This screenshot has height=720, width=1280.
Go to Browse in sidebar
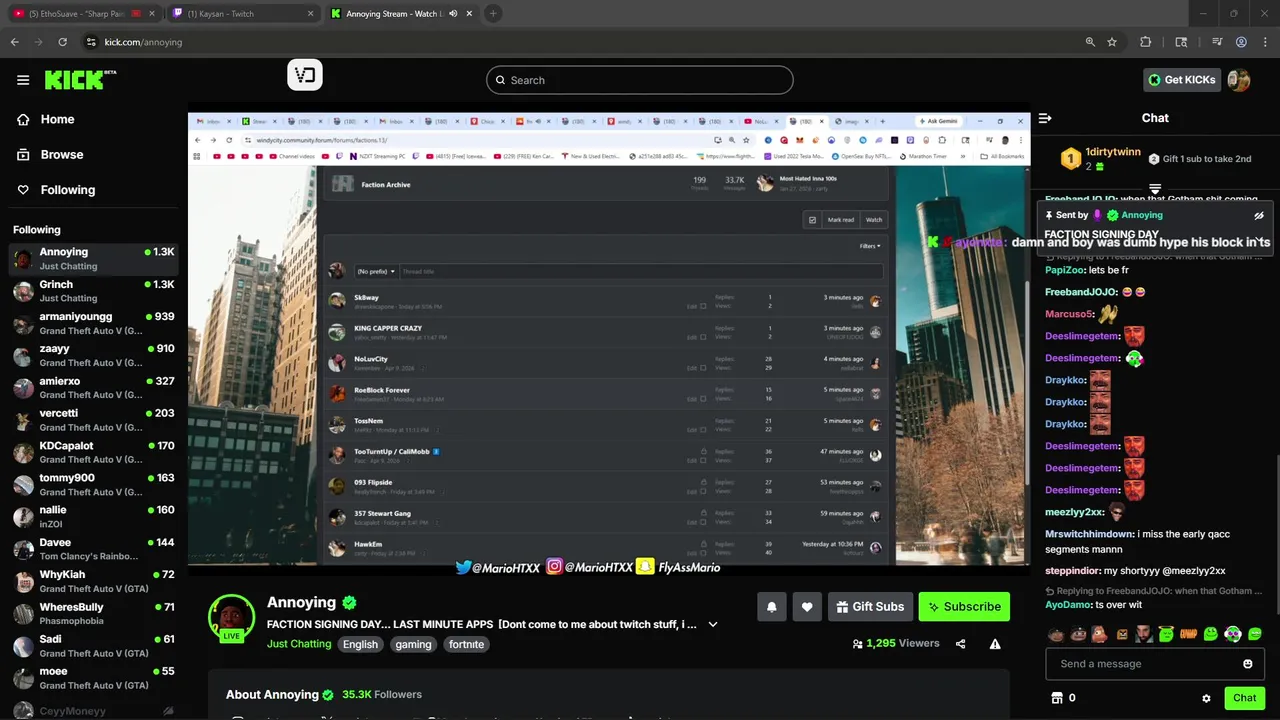[62, 155]
